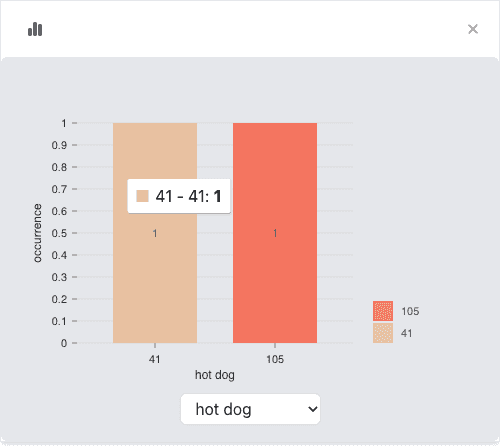Viewport: 500px width, 446px height.
Task: Click the x-axis tick label 105
Action: (275, 359)
